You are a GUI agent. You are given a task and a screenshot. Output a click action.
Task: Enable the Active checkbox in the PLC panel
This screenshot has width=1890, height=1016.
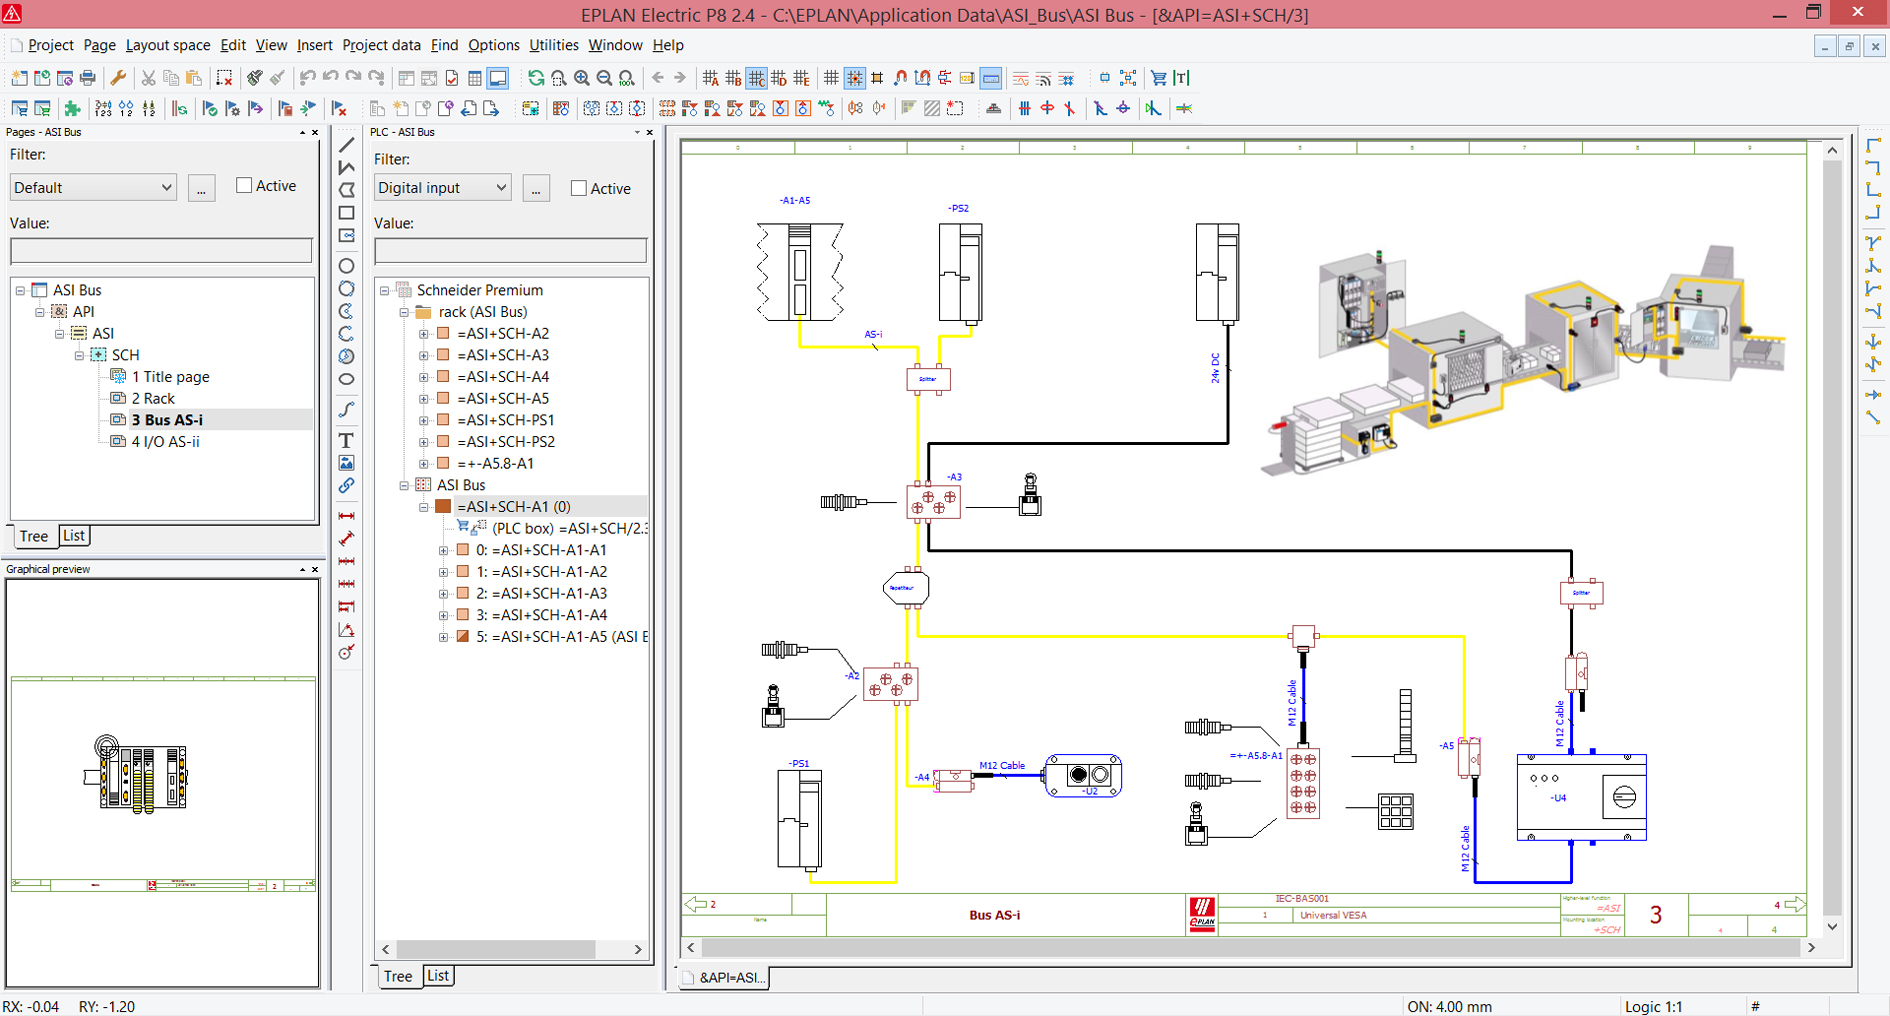(x=578, y=187)
